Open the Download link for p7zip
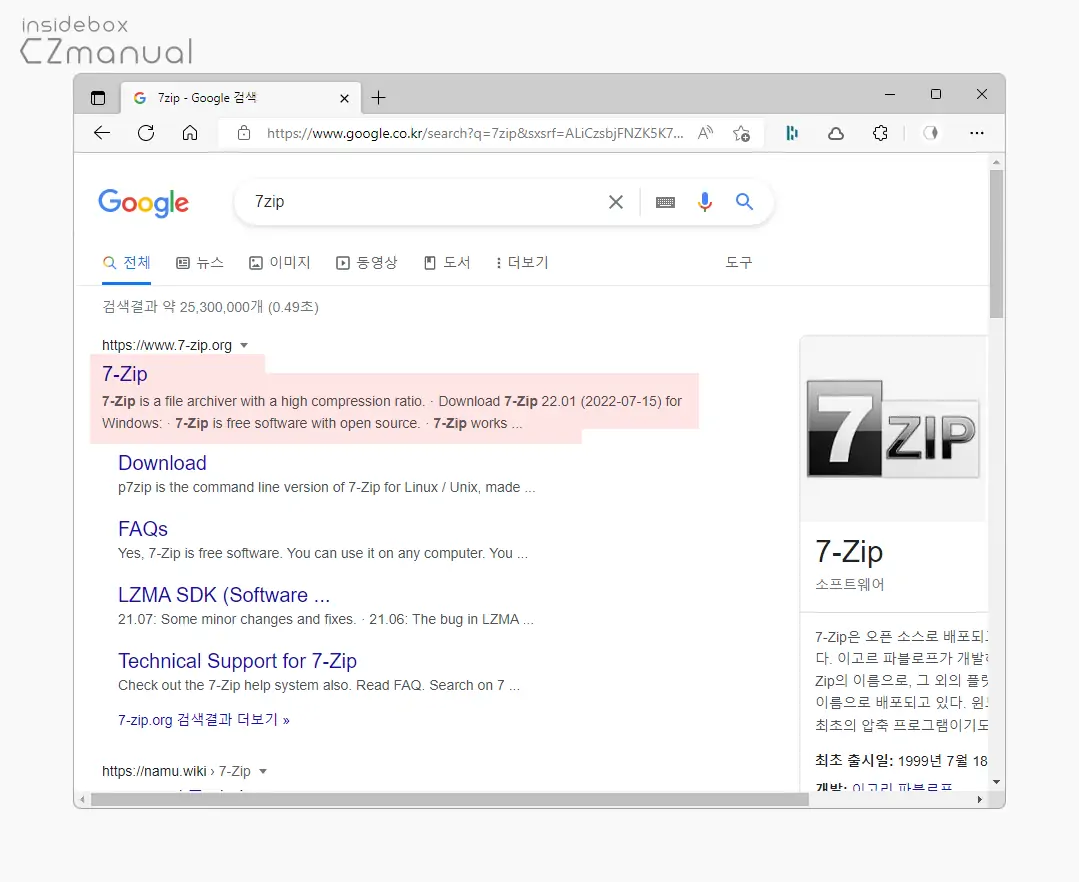The image size is (1079, 882). click(162, 463)
